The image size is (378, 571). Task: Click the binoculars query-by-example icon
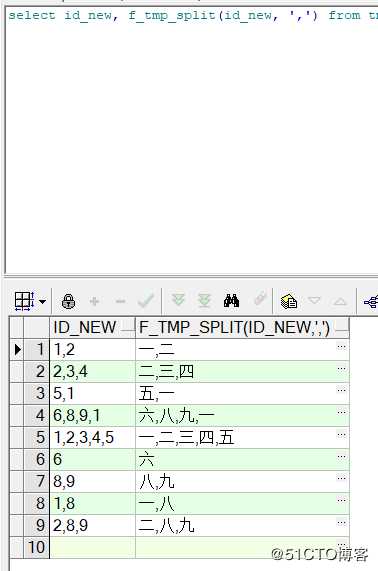[x=231, y=301]
